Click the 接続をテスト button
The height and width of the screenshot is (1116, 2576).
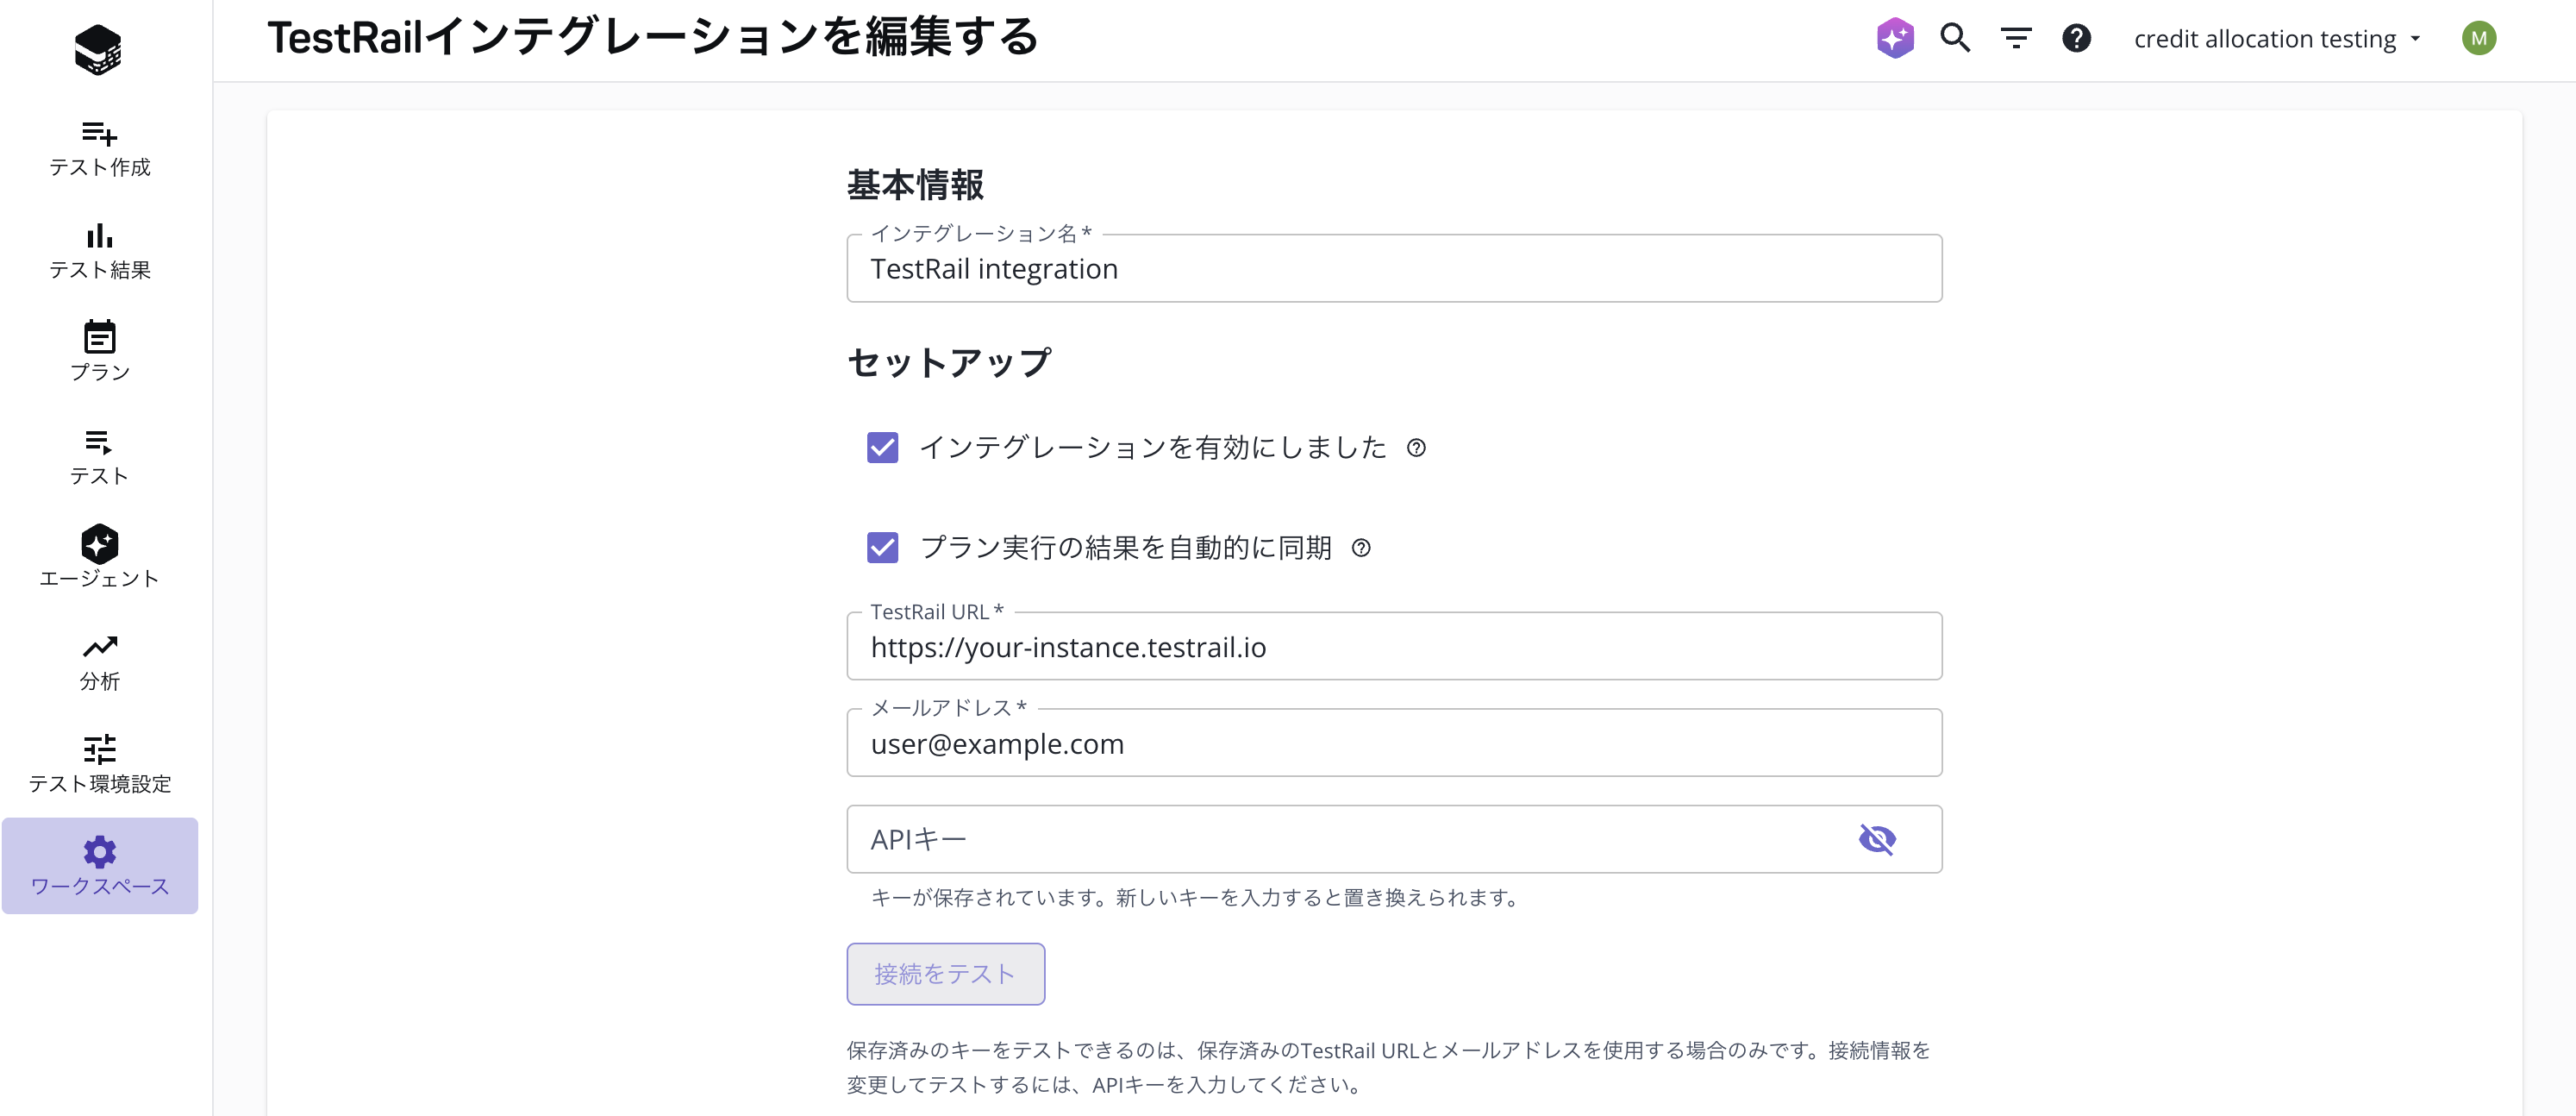click(946, 974)
